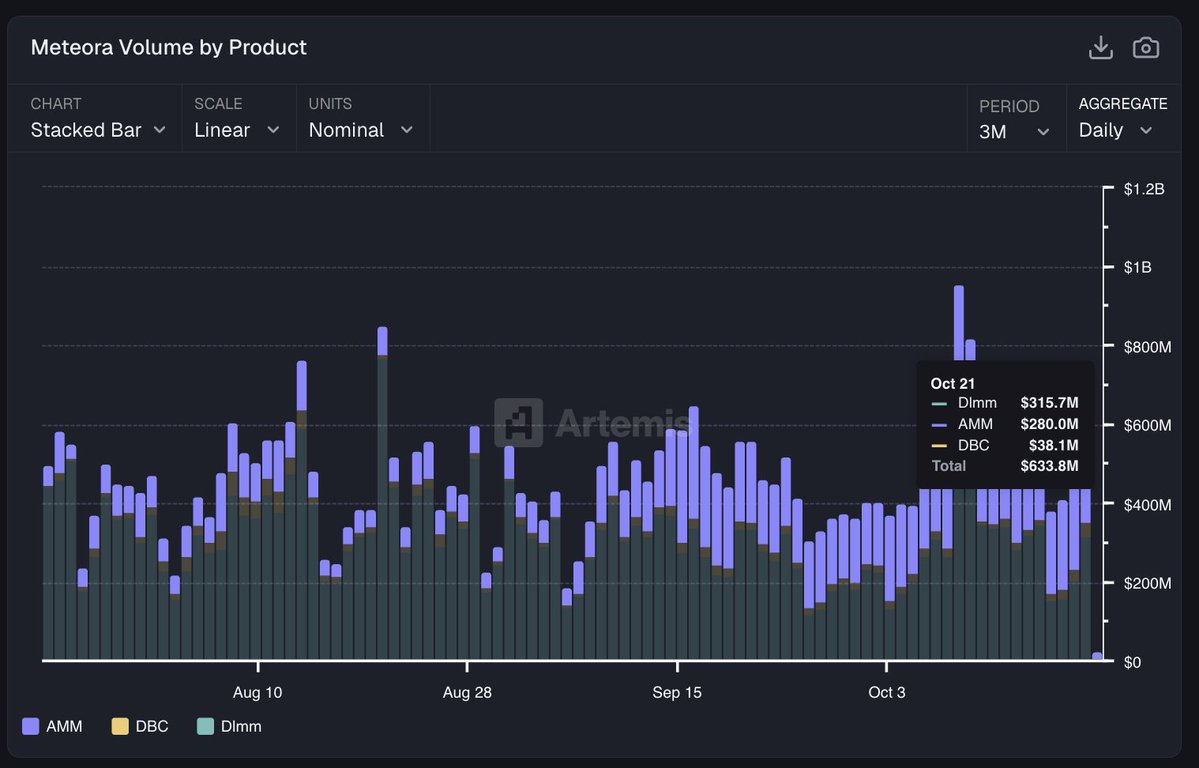The height and width of the screenshot is (768, 1199).
Task: Click the Oct 3 x-axis label
Action: tap(887, 692)
